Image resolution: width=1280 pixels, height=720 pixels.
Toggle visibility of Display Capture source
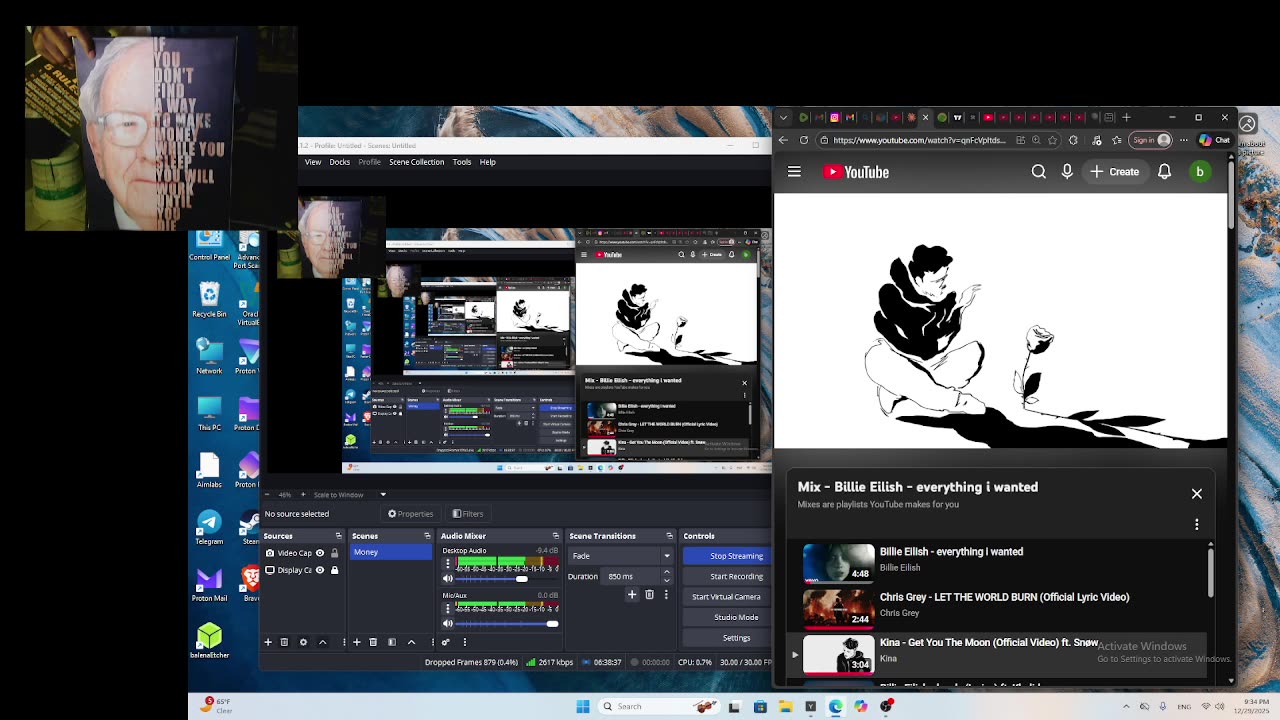(320, 570)
